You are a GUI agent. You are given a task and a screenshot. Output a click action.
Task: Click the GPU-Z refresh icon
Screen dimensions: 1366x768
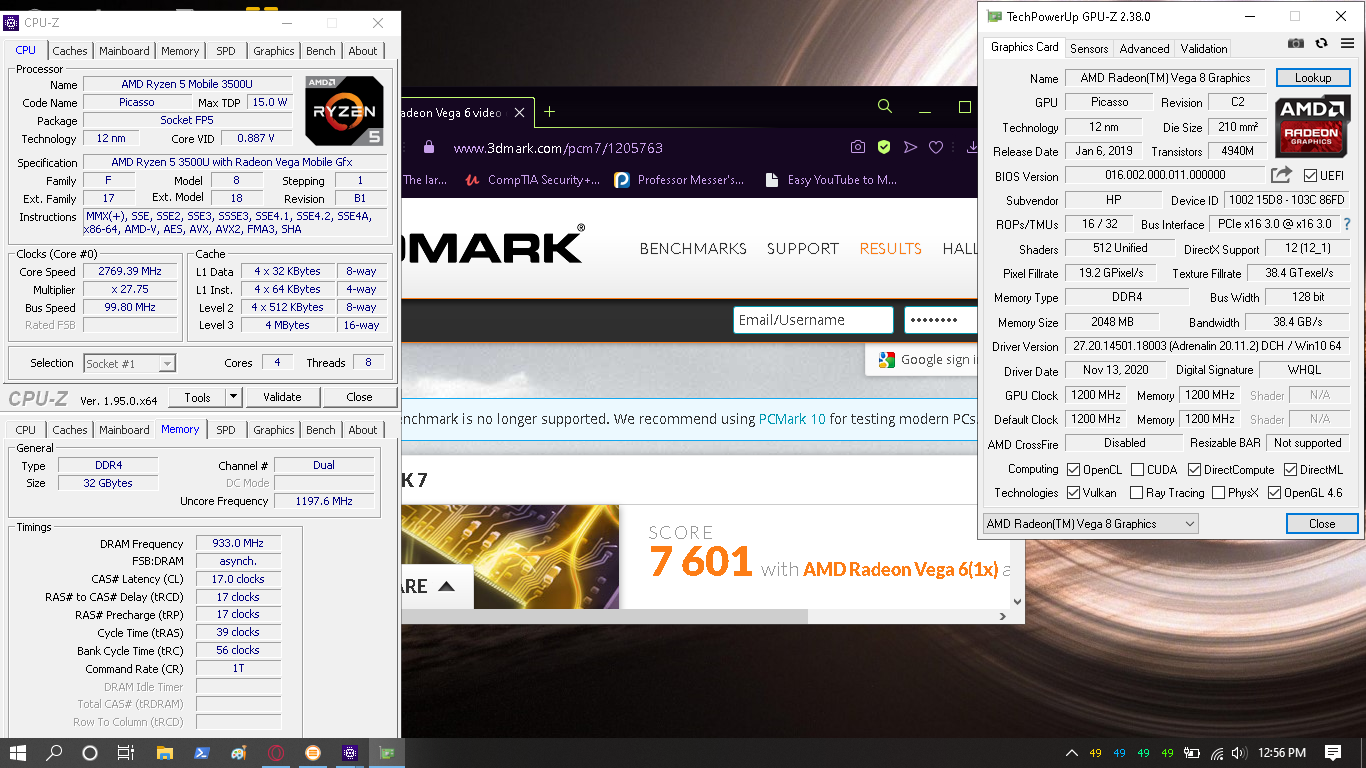coord(1321,43)
